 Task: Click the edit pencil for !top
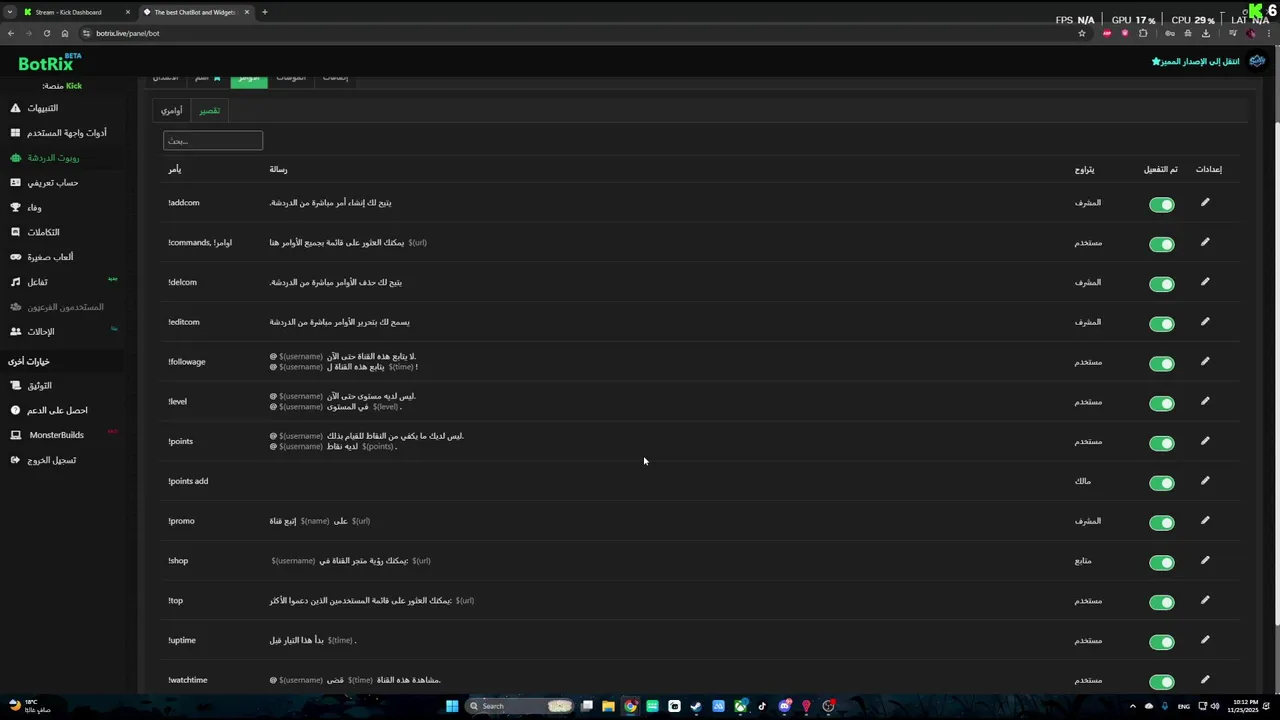point(1205,600)
